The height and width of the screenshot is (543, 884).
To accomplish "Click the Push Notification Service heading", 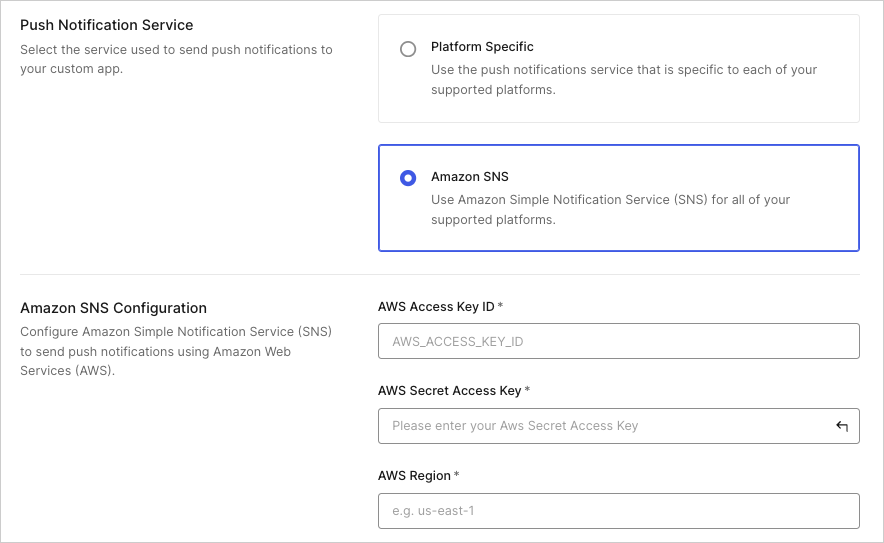I will (107, 25).
